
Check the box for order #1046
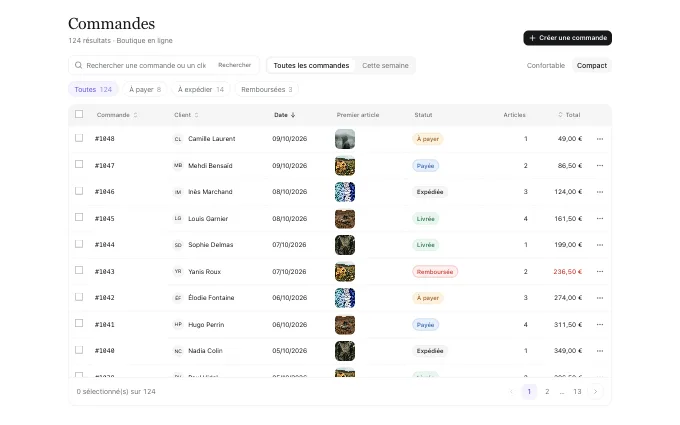(79, 191)
